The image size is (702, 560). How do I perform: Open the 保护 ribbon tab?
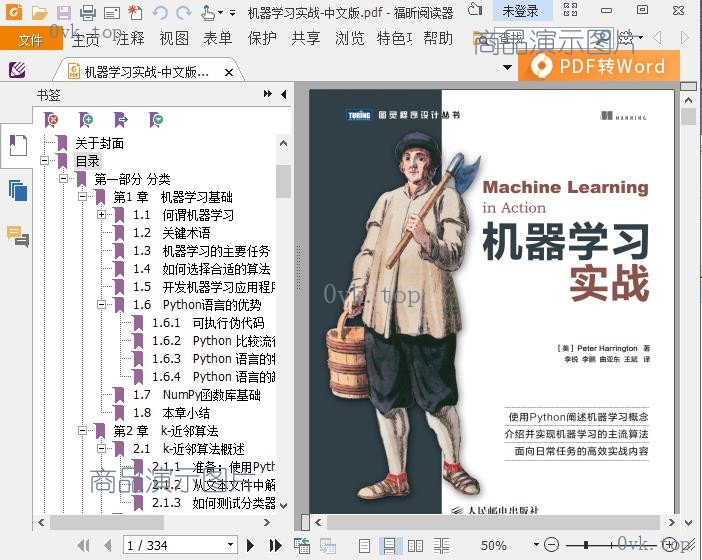click(262, 38)
